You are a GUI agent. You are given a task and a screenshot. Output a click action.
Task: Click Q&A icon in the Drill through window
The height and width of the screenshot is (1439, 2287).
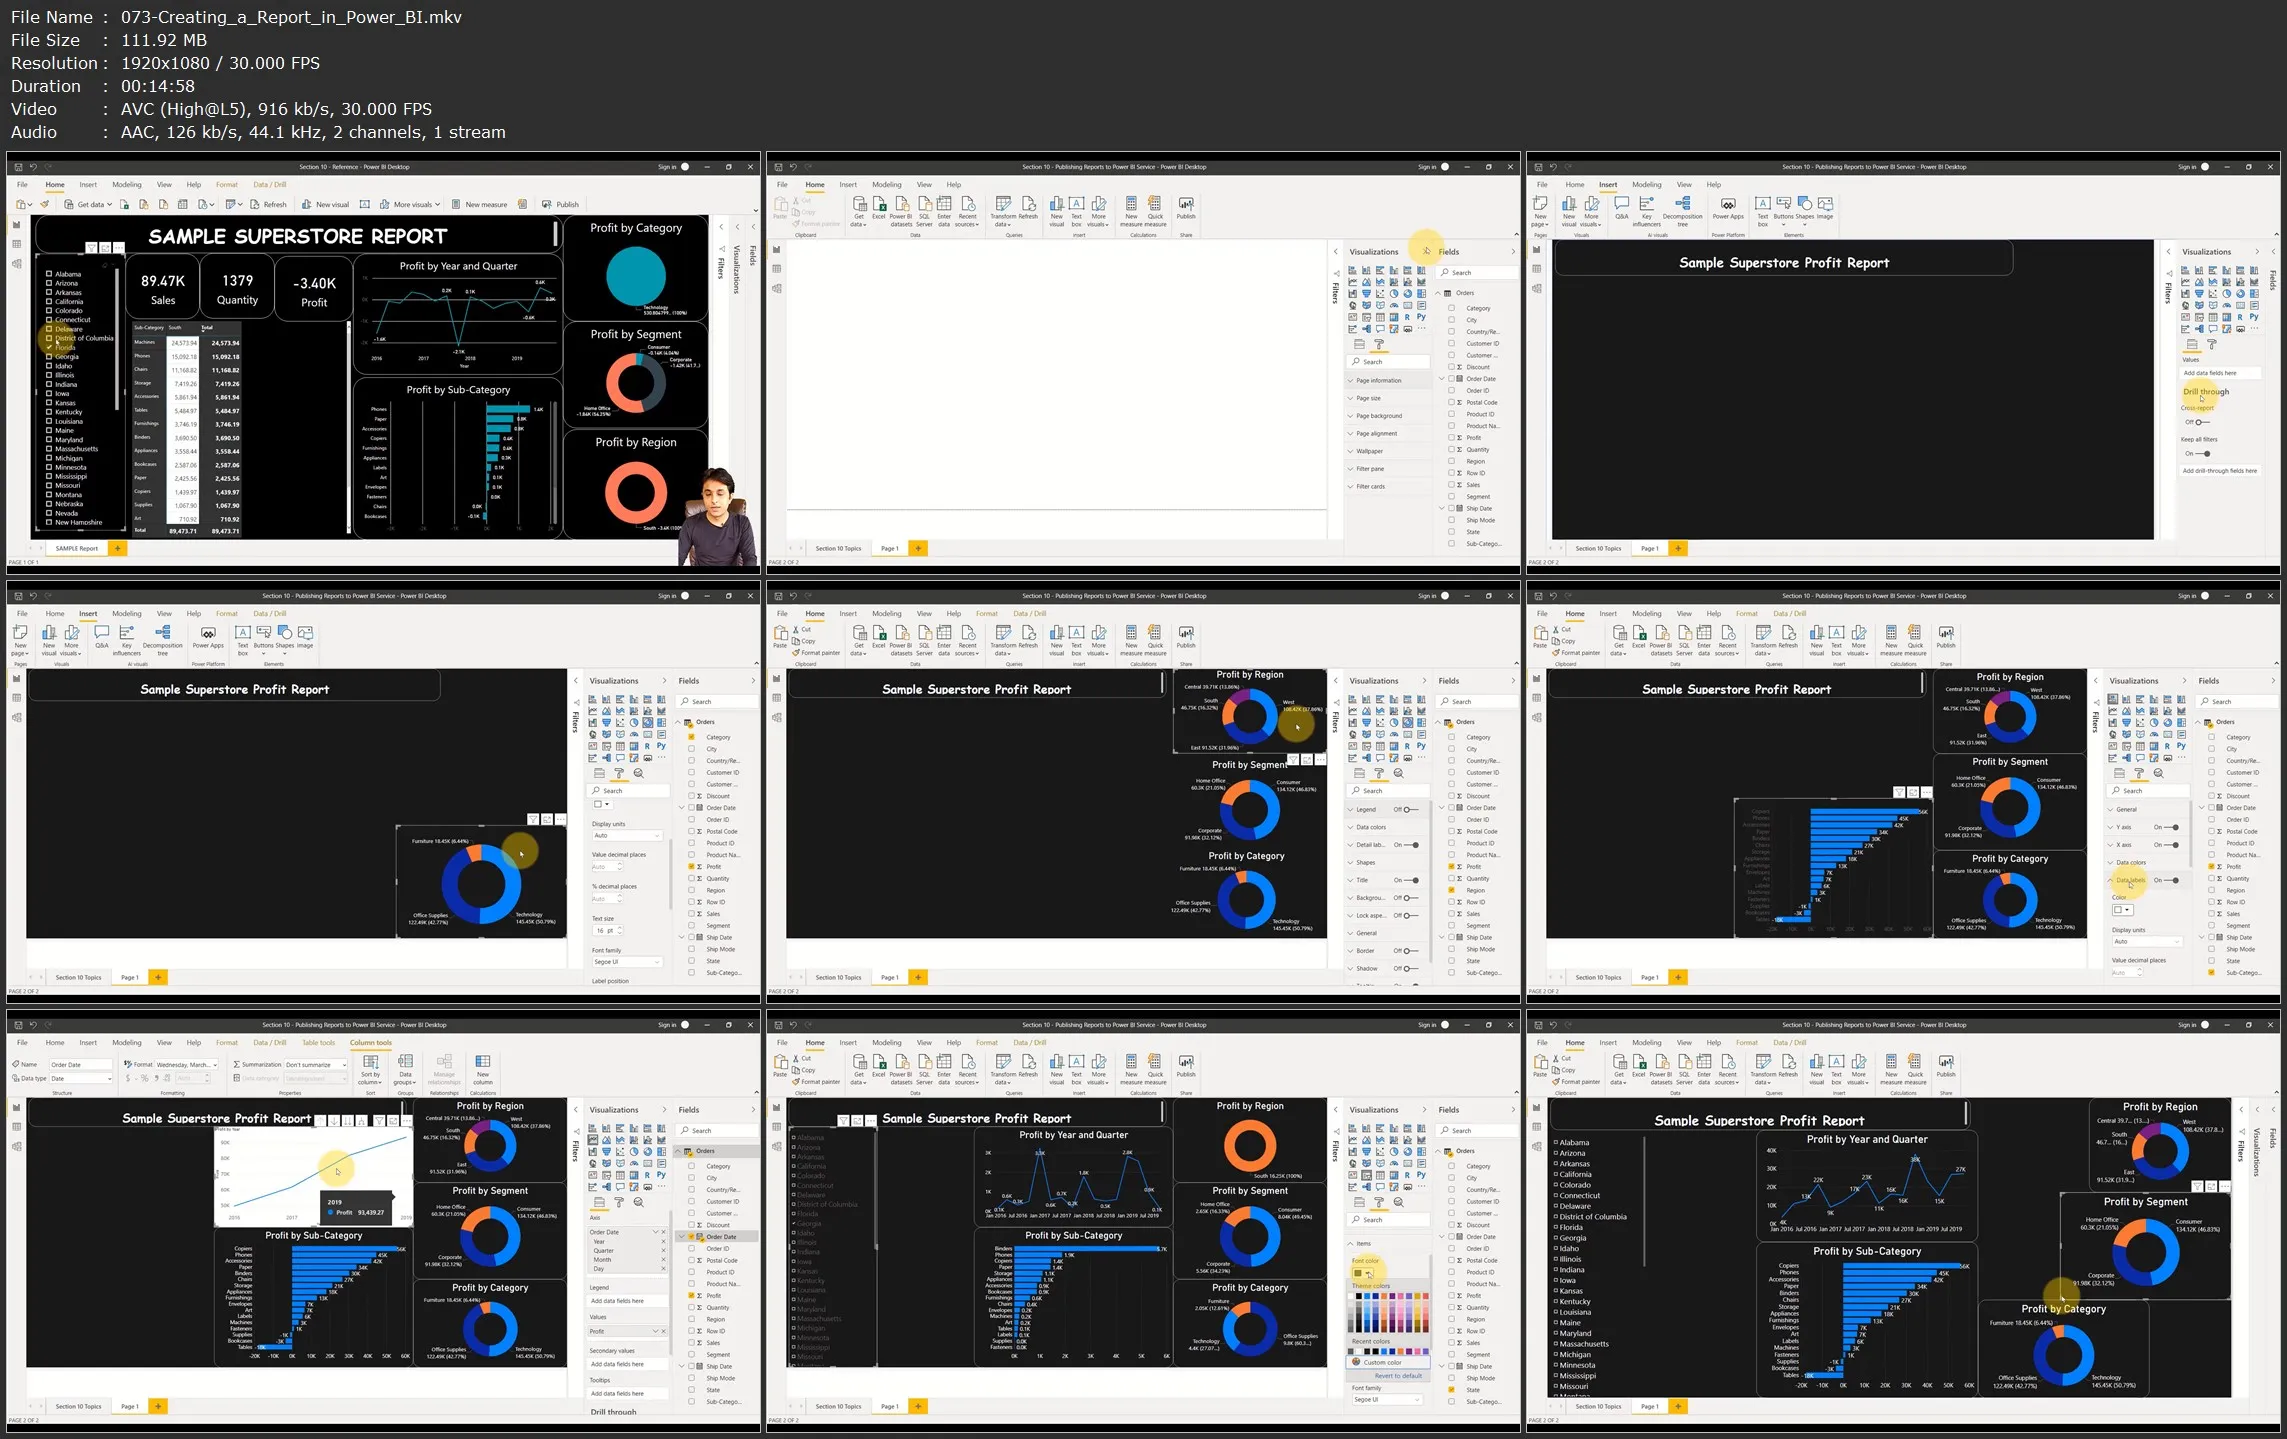pyautogui.click(x=1621, y=208)
